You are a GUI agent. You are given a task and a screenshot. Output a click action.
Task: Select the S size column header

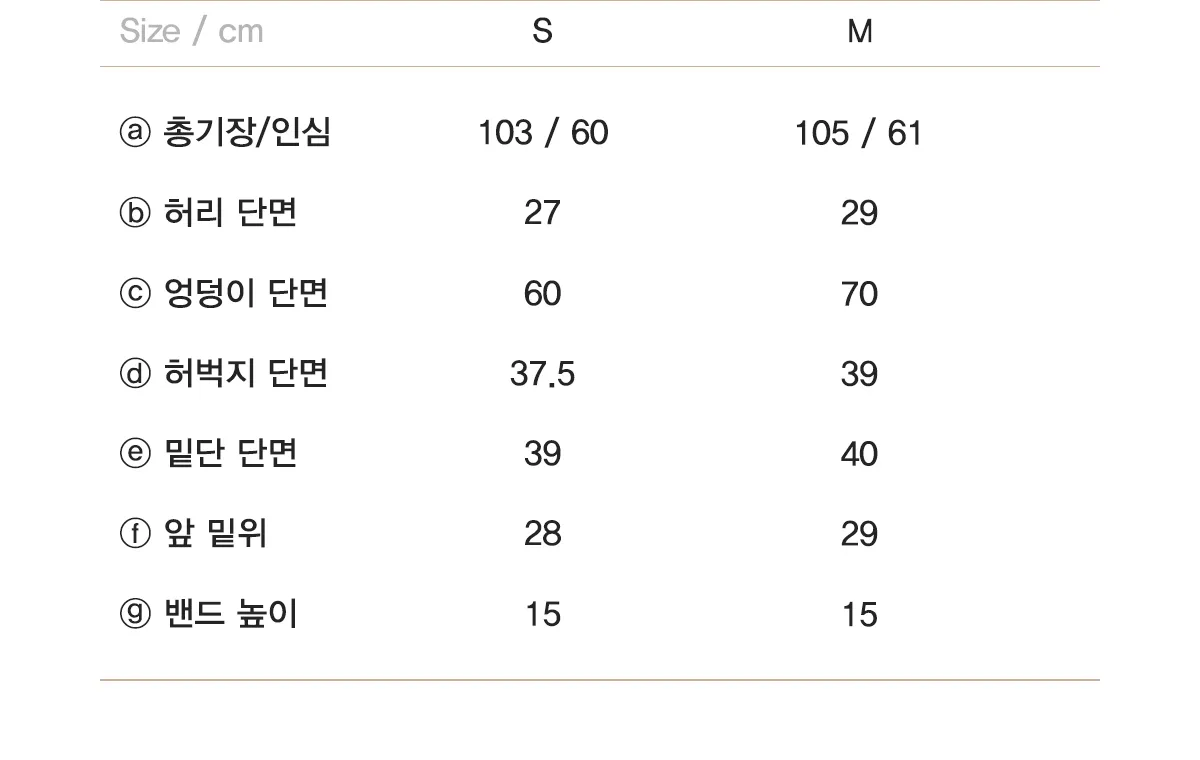click(542, 32)
